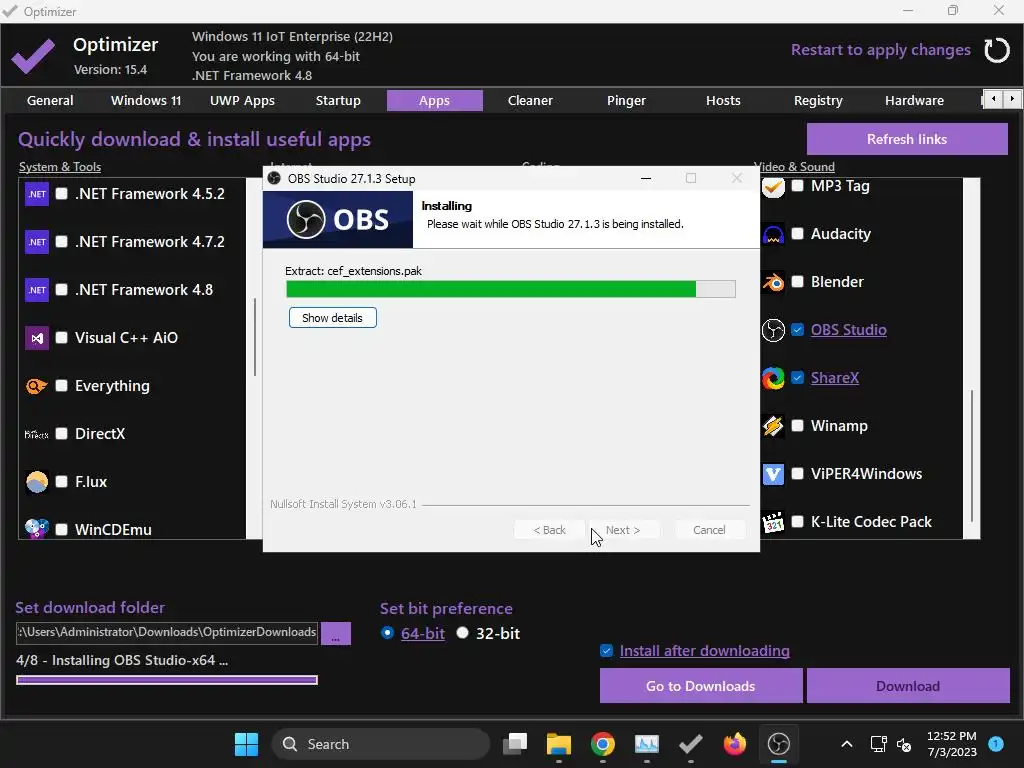
Task: Open the Windows Start menu
Action: 246,744
